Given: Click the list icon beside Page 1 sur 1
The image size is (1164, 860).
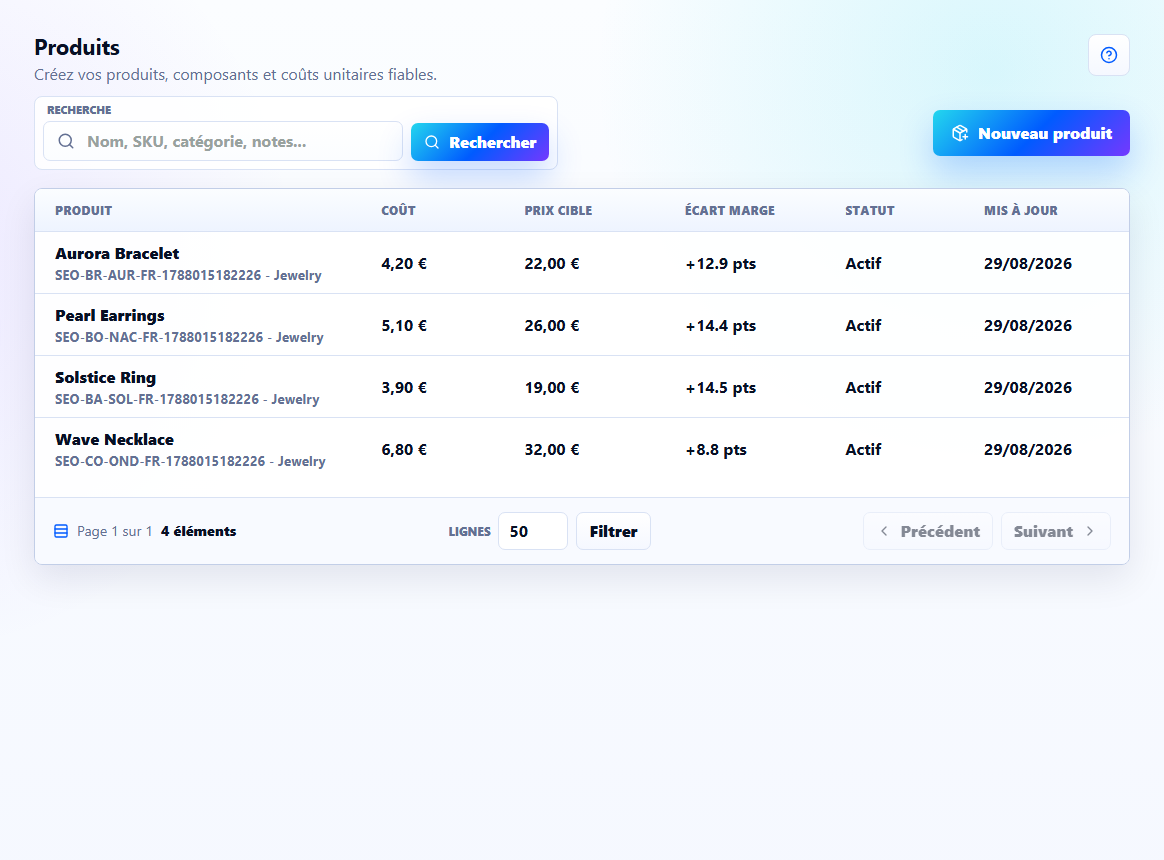Looking at the screenshot, I should (61, 531).
